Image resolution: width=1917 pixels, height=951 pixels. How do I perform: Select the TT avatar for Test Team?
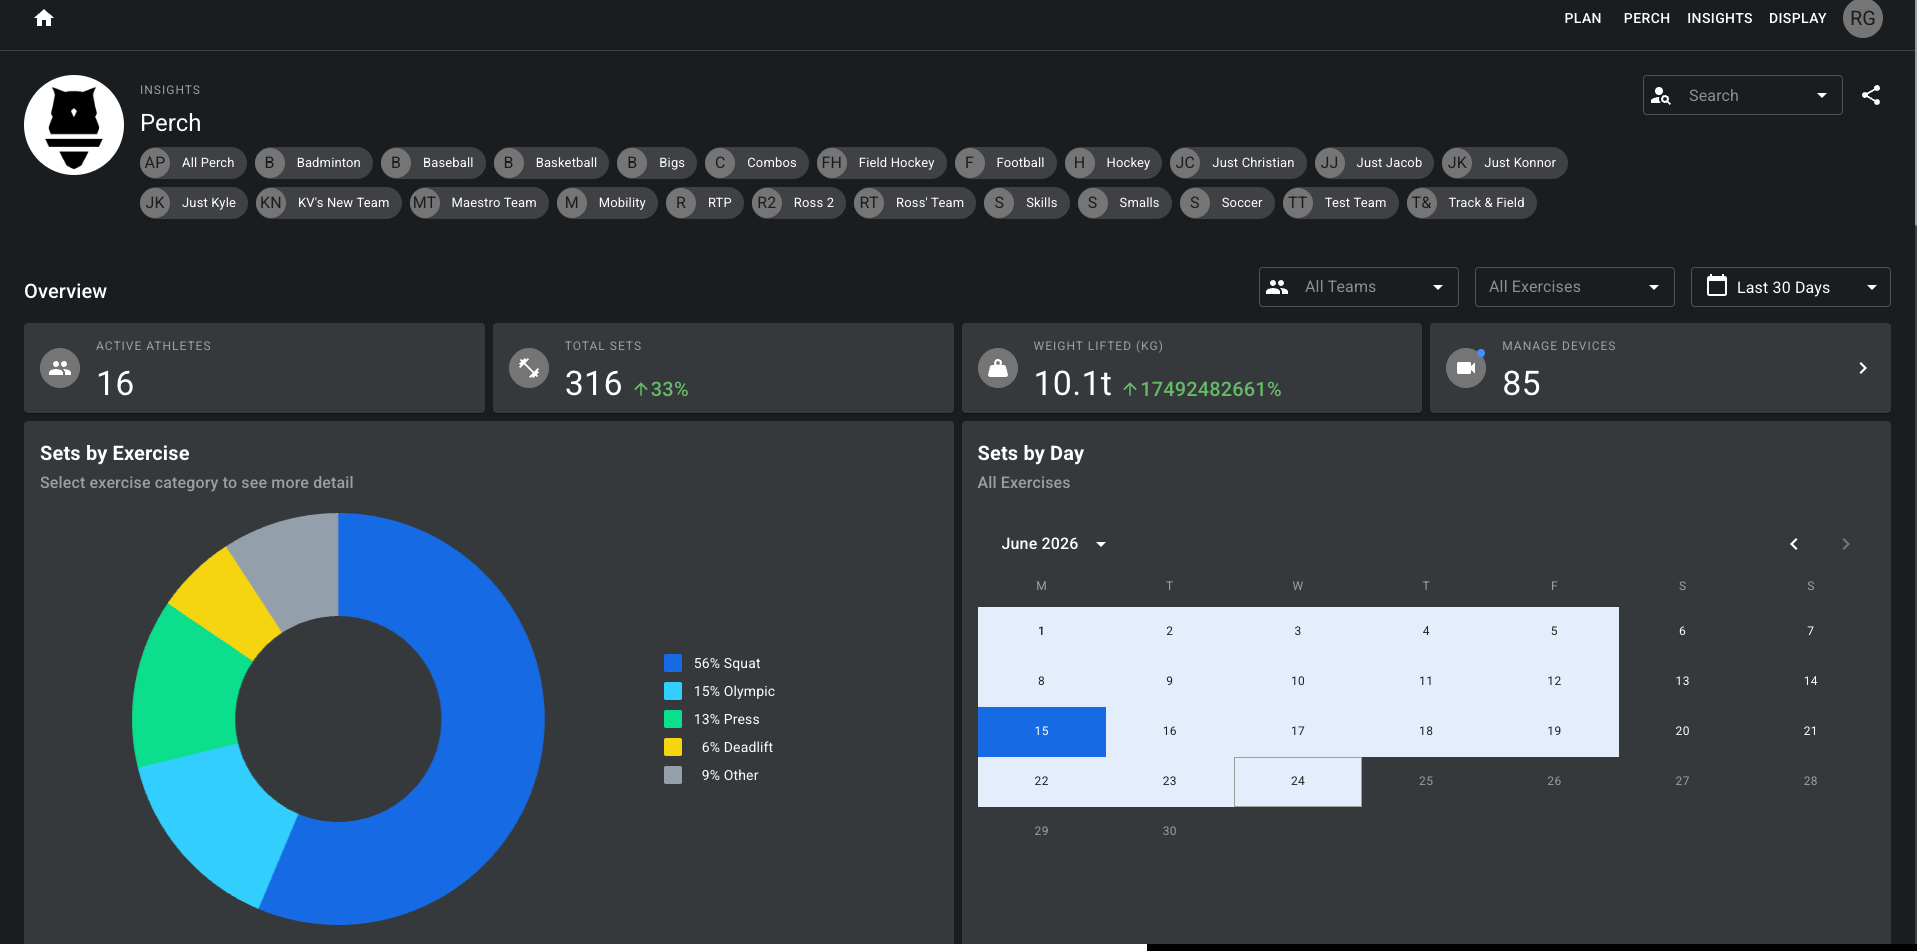1298,203
